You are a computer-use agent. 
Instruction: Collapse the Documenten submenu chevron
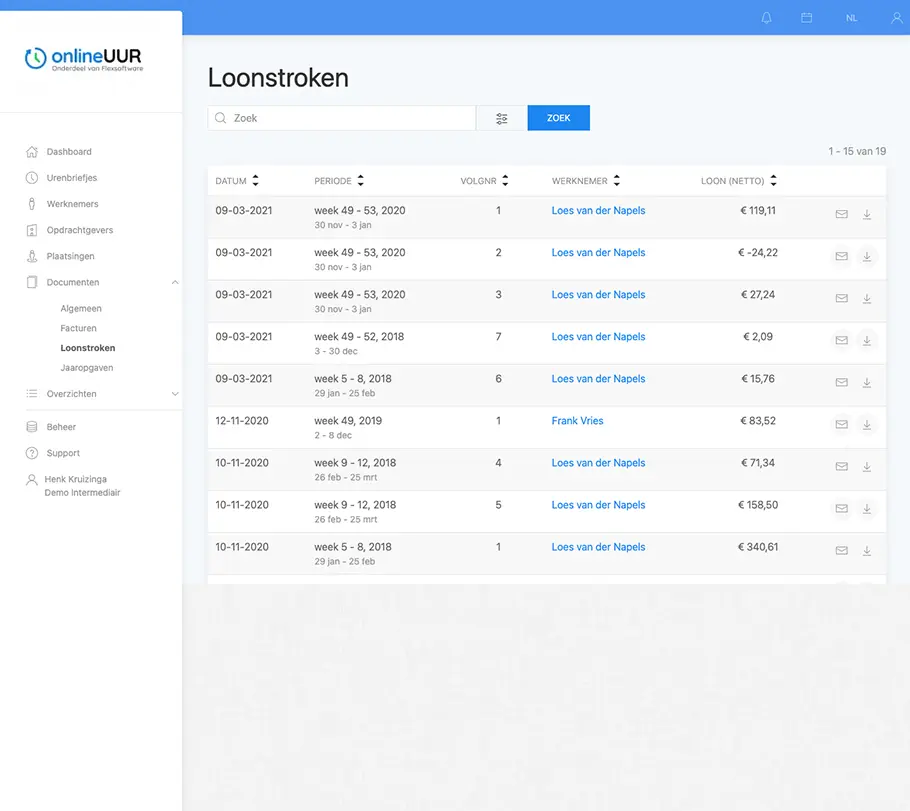click(175, 282)
